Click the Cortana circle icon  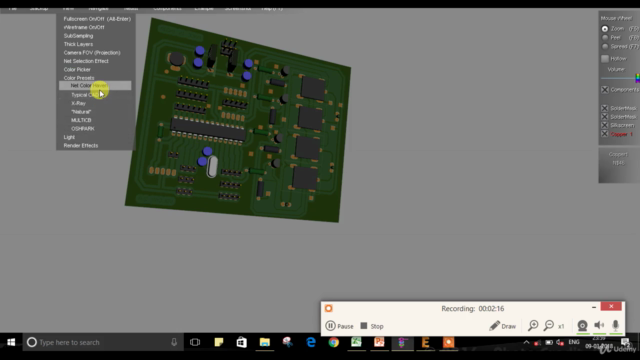click(31, 342)
